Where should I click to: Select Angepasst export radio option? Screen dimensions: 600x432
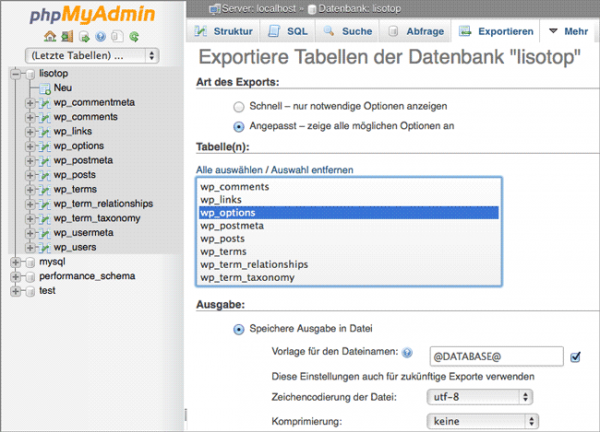pos(239,127)
